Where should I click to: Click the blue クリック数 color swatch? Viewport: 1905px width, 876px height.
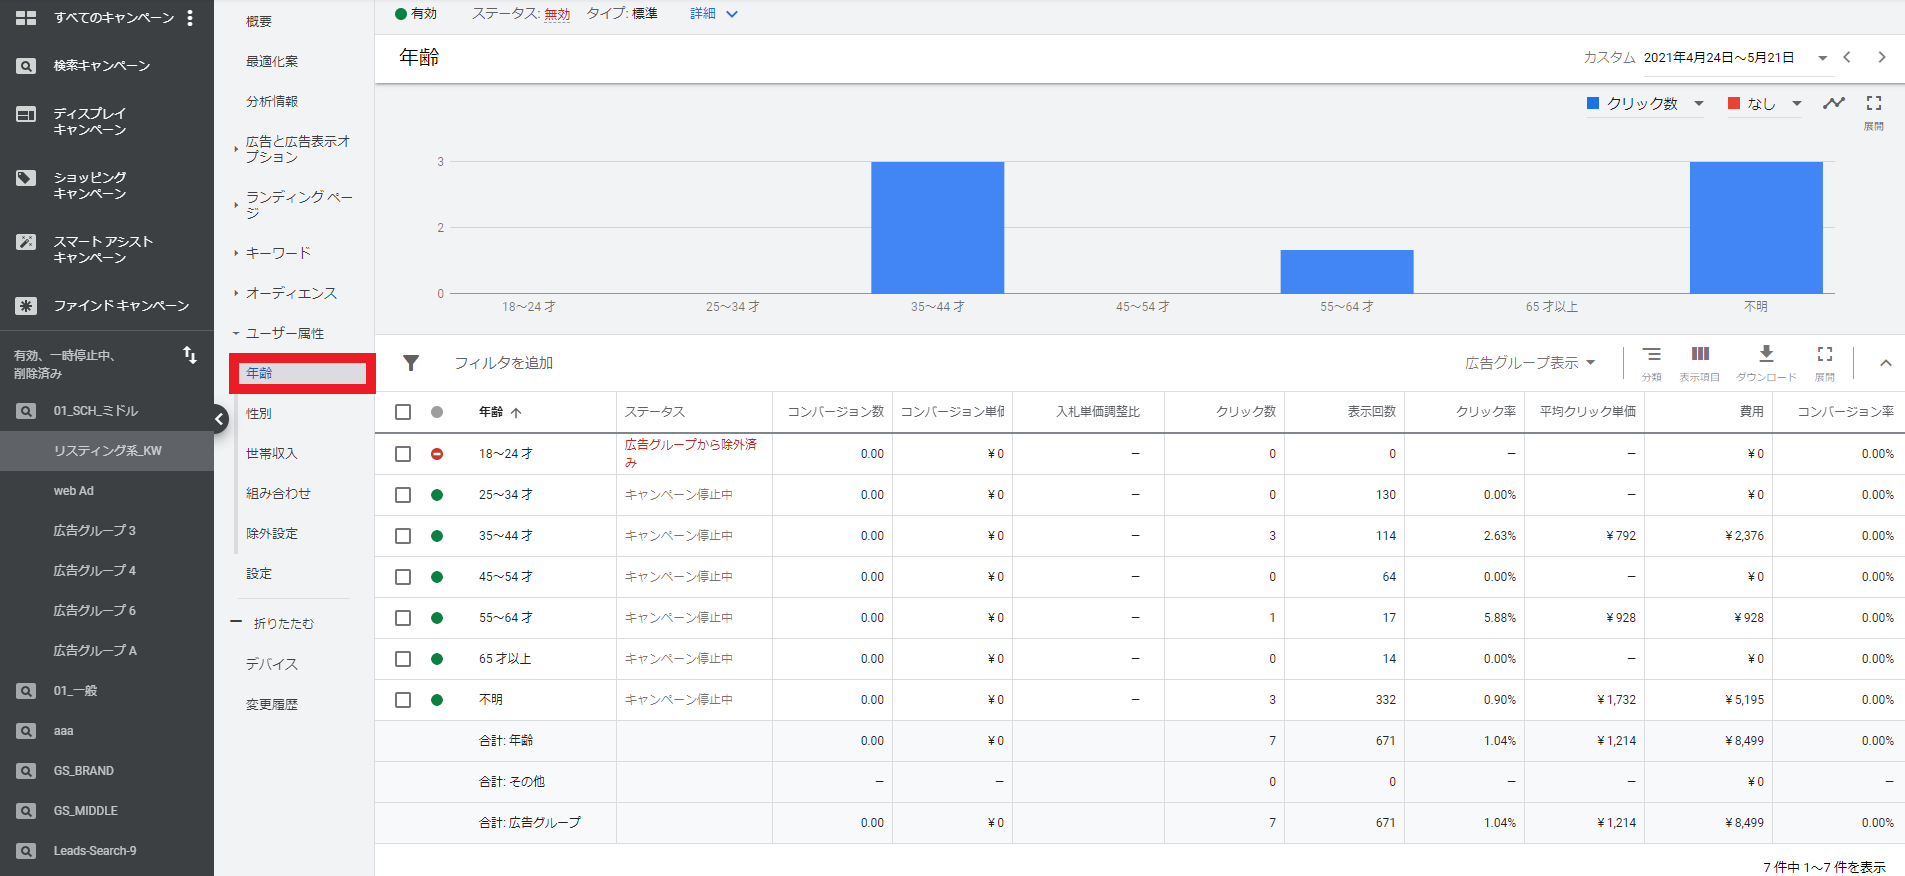point(1593,103)
